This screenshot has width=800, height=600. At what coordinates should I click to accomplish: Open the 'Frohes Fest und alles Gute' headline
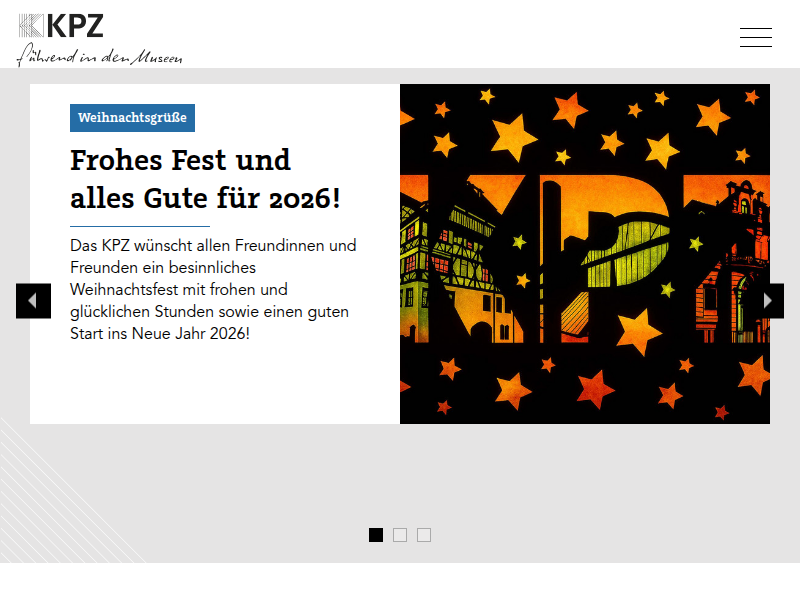tap(180, 160)
